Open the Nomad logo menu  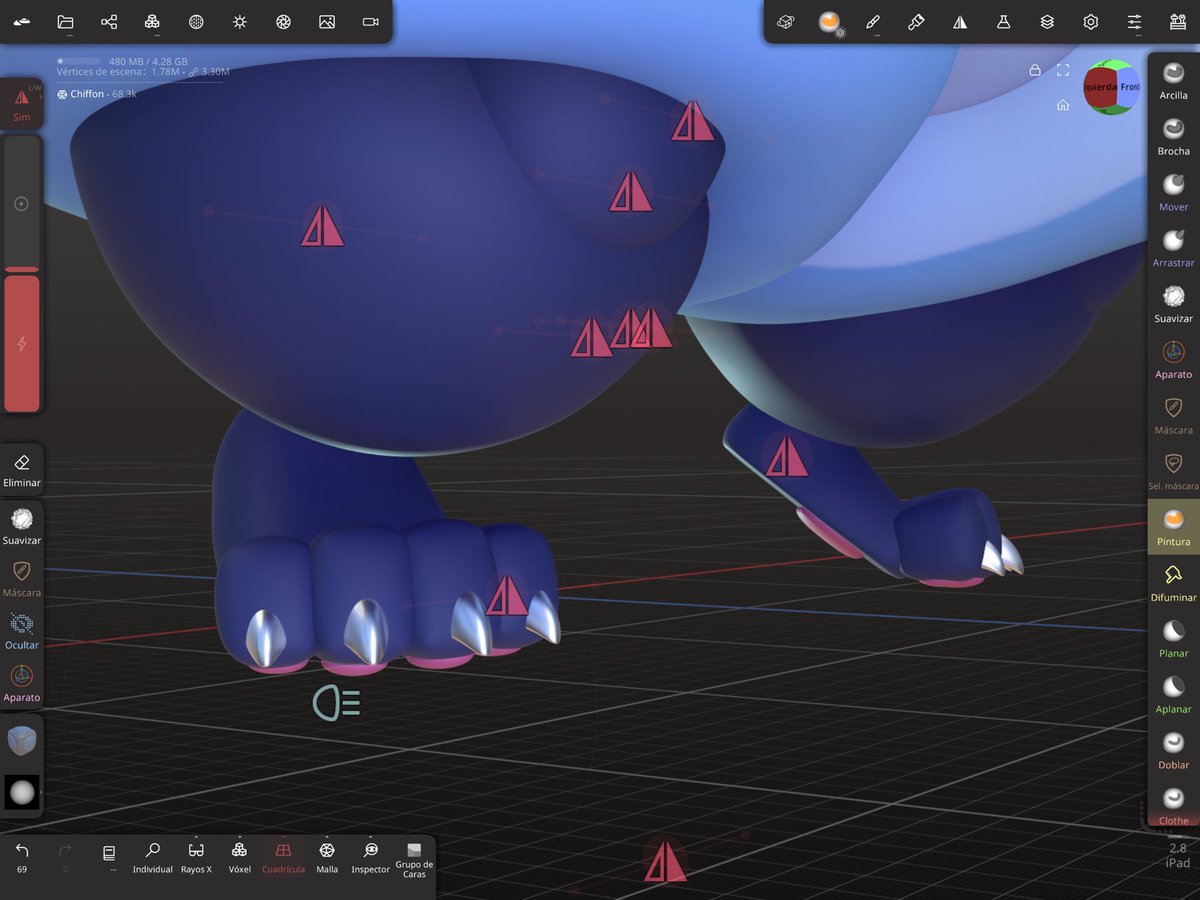pyautogui.click(x=22, y=21)
